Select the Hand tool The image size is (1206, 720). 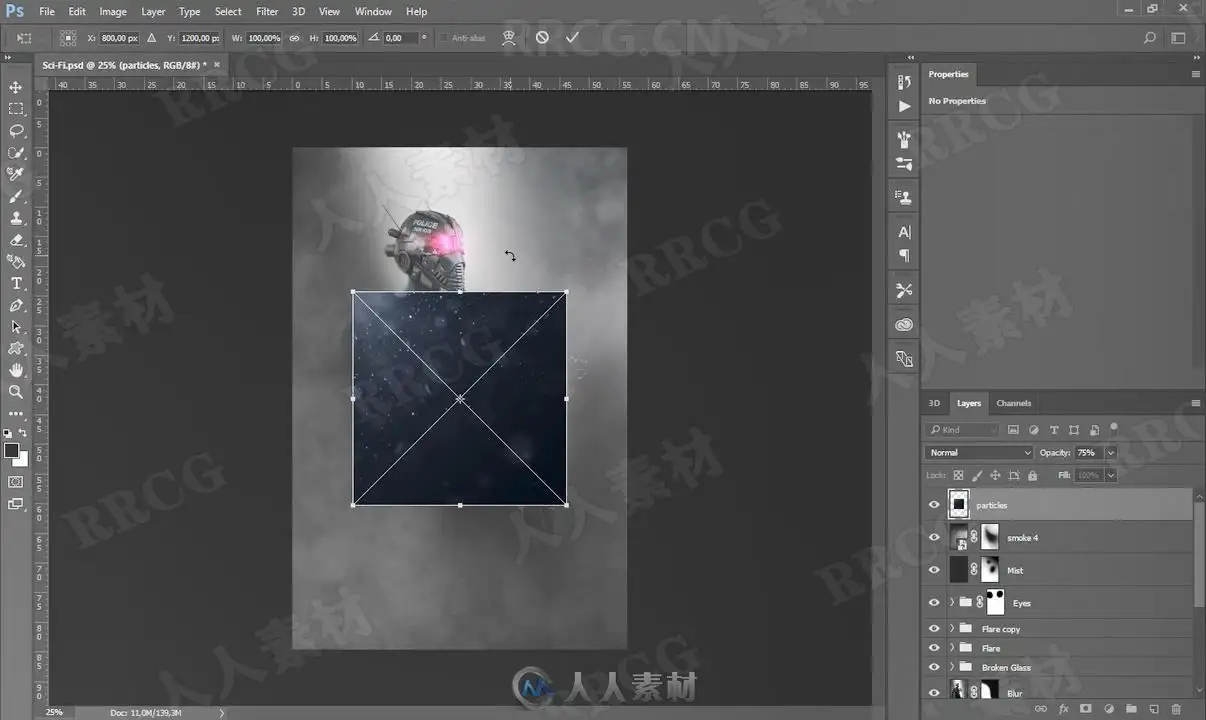point(16,371)
